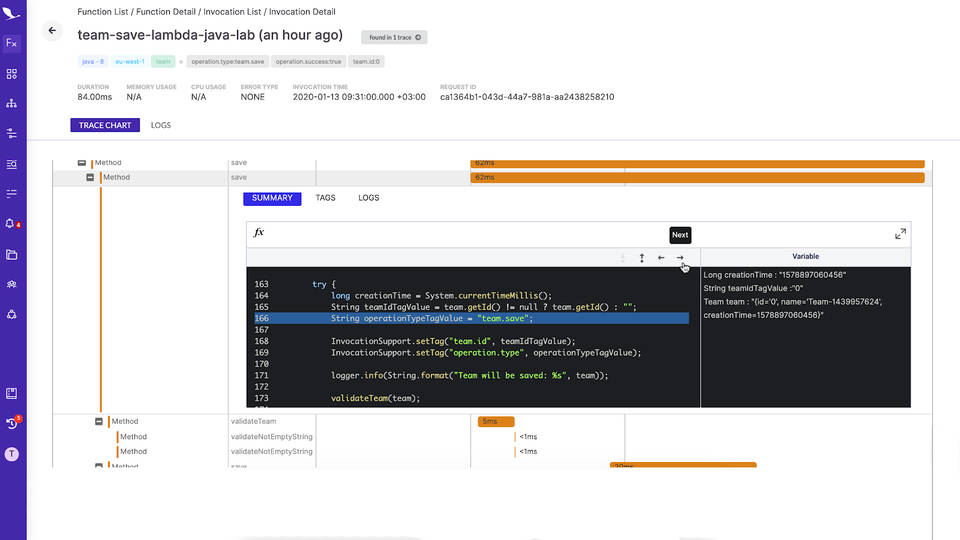This screenshot has width=960, height=540.
Task: Expand the code panel to fullscreen
Action: [x=900, y=234]
